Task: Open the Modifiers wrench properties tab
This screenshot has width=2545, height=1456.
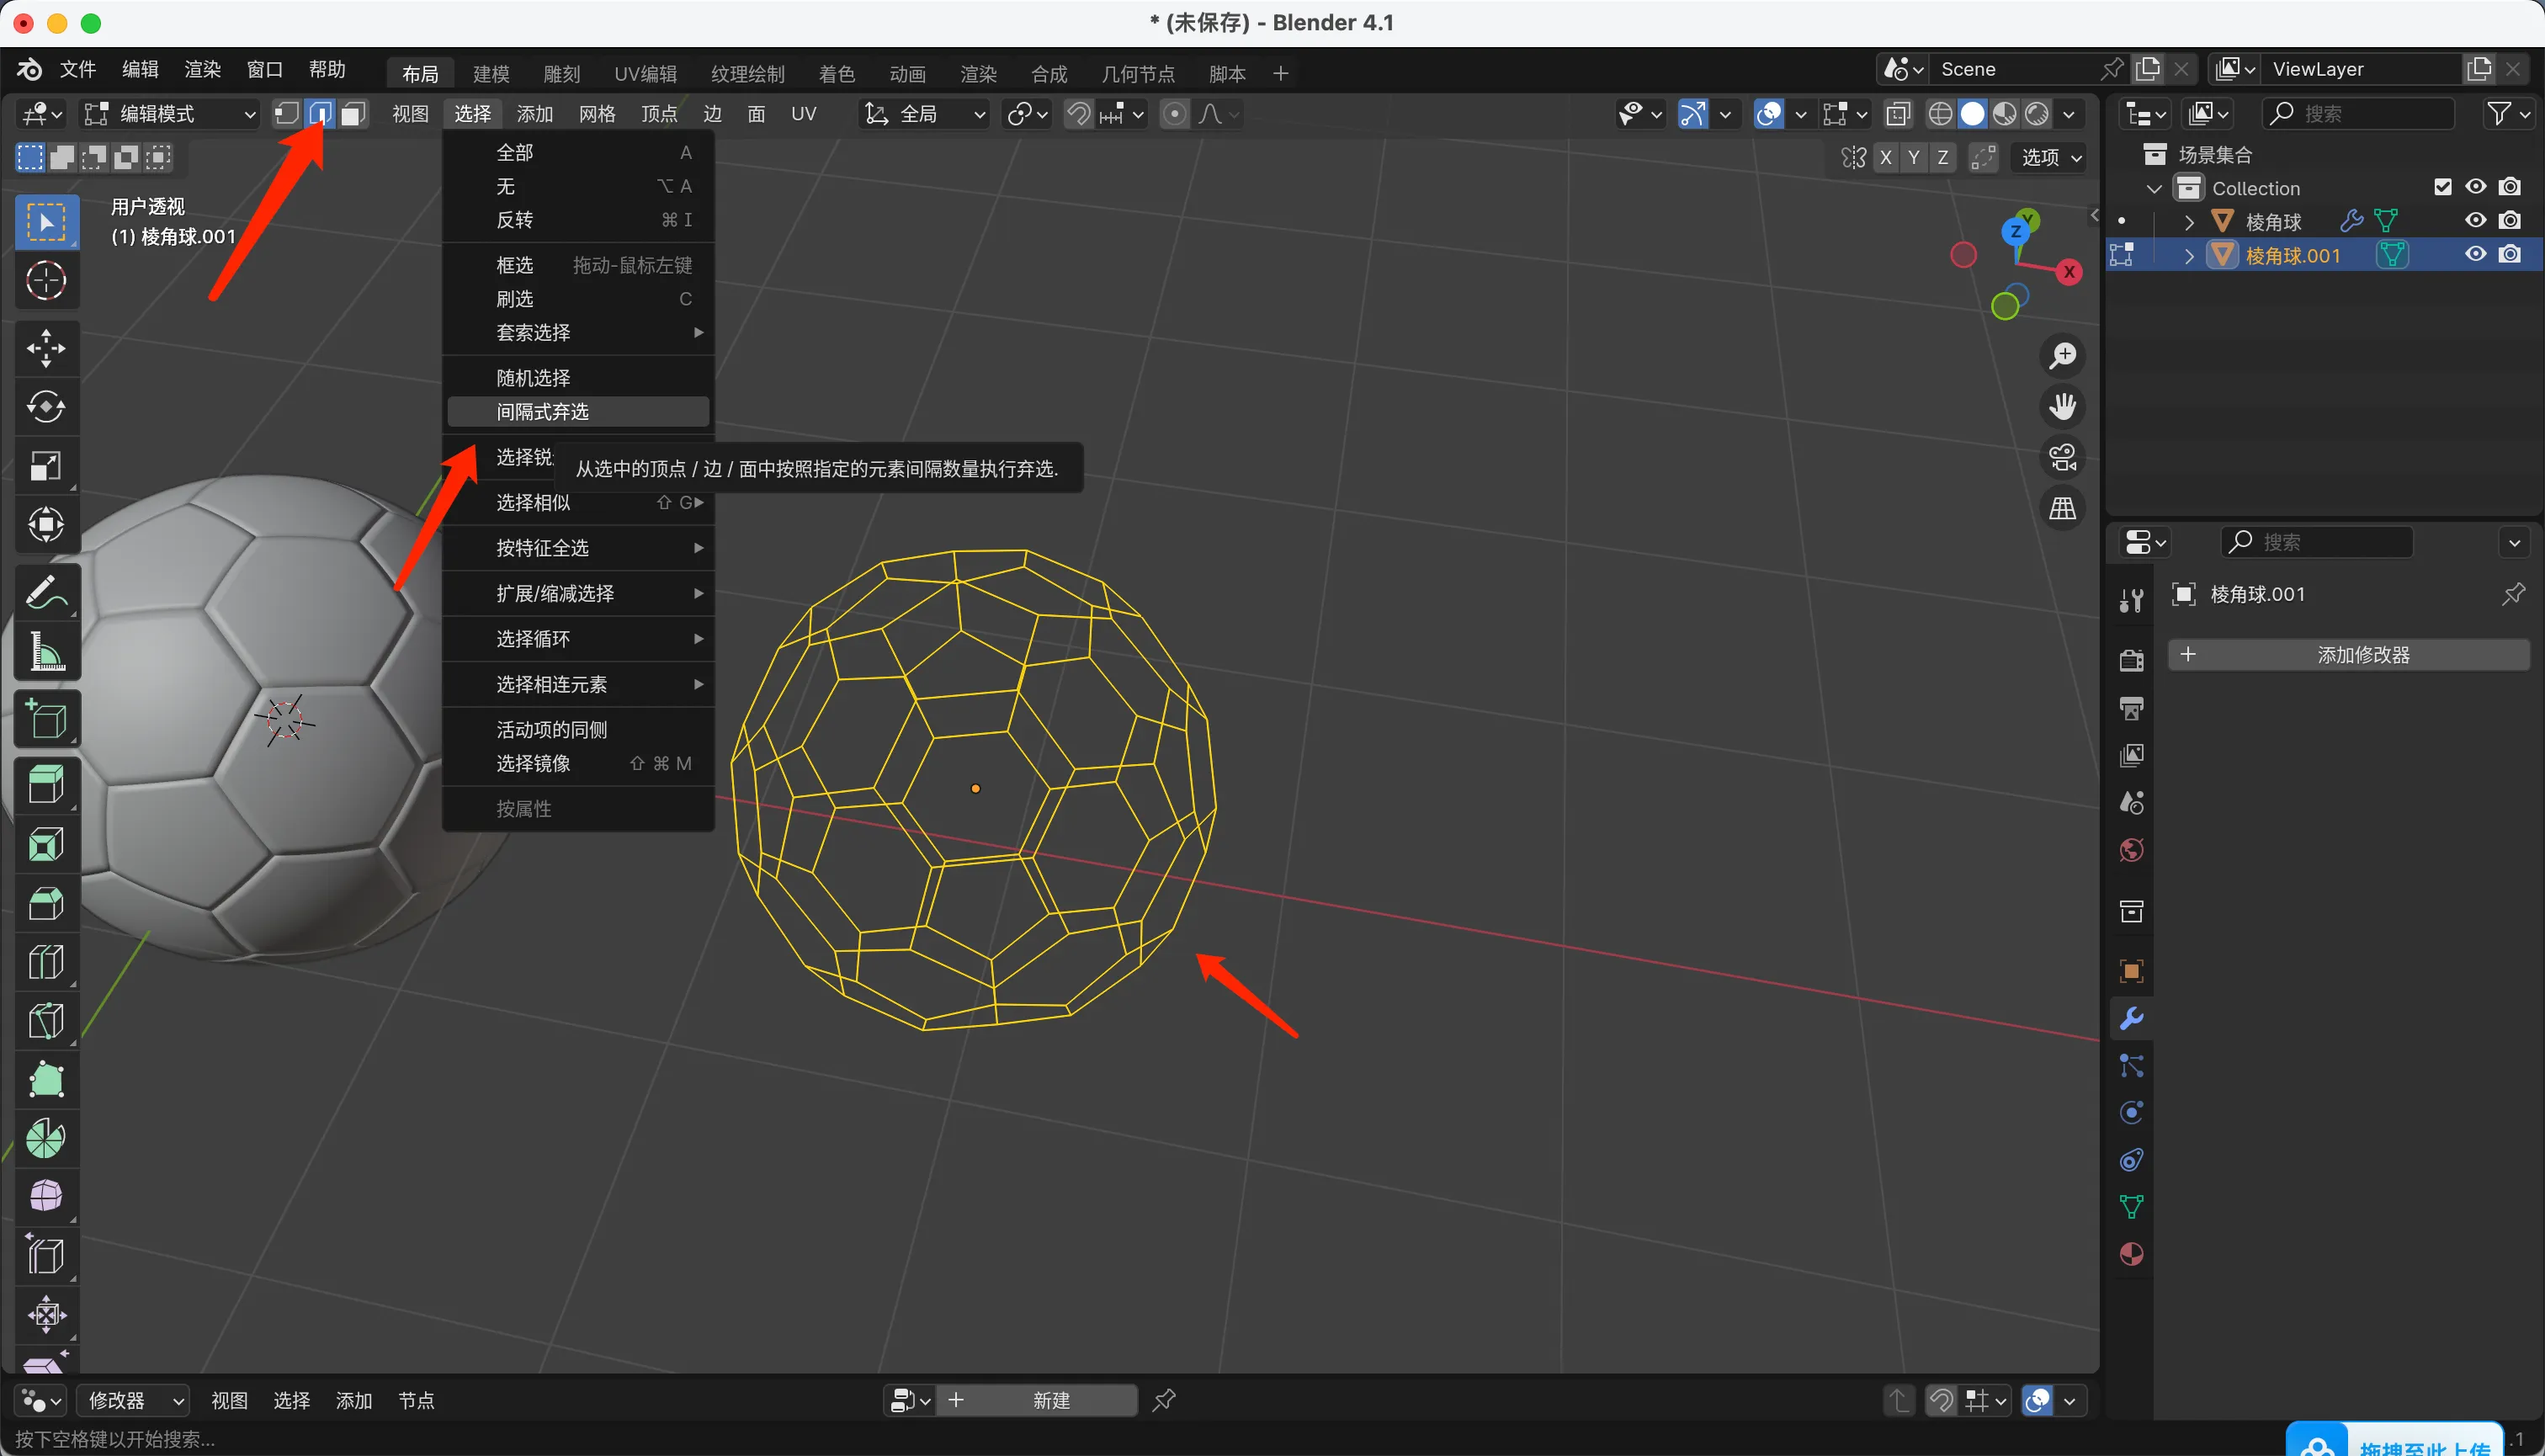Action: (x=2131, y=1019)
